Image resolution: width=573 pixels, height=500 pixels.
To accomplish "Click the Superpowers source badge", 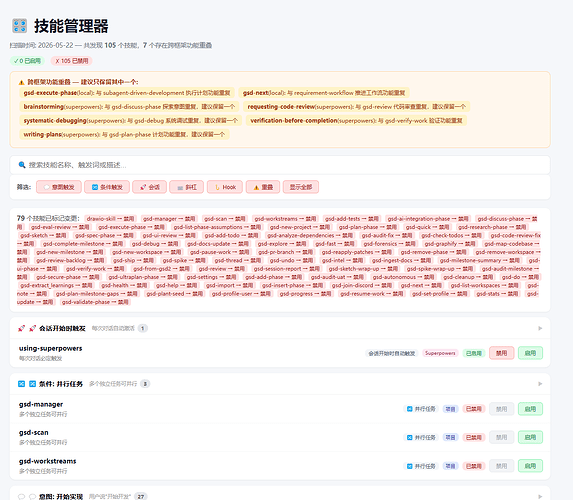I will pyautogui.click(x=440, y=353).
